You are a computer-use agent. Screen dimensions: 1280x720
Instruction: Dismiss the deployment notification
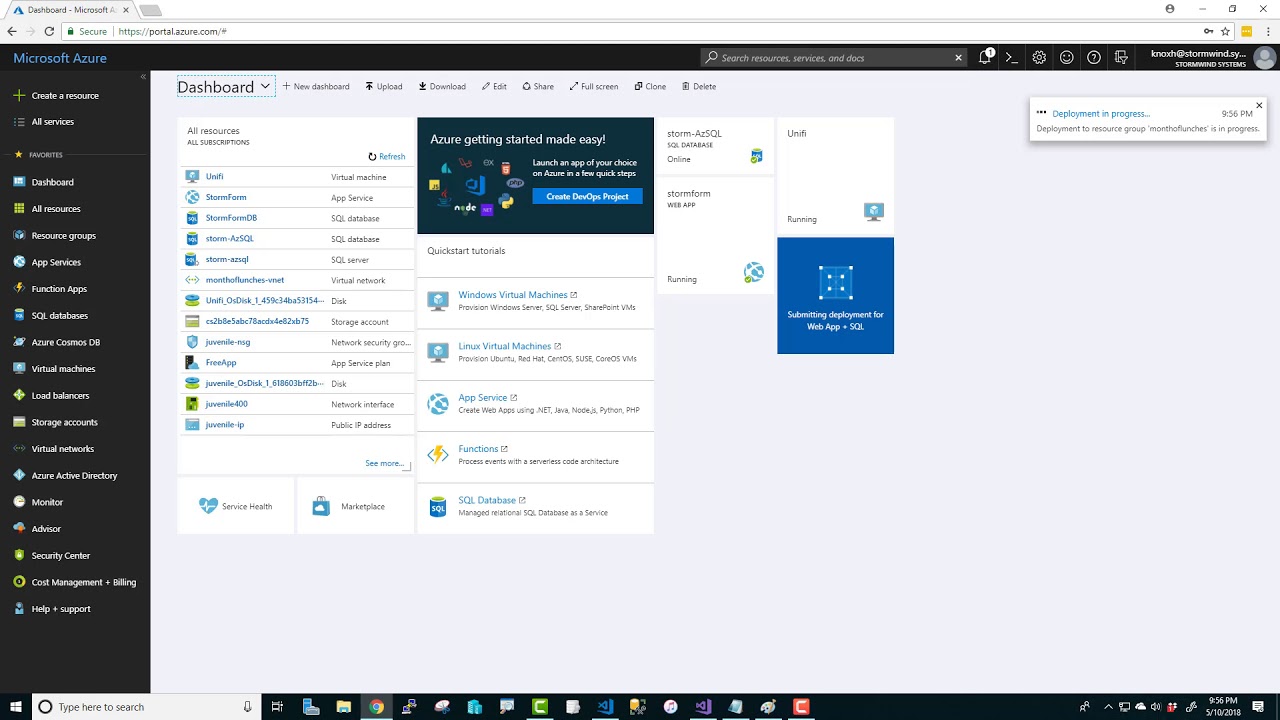[1259, 105]
